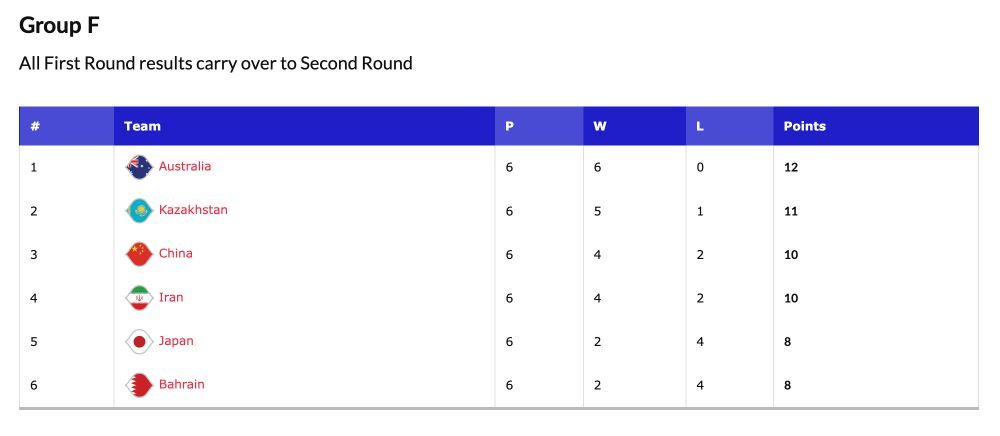Open the Bahrain team link

(182, 384)
